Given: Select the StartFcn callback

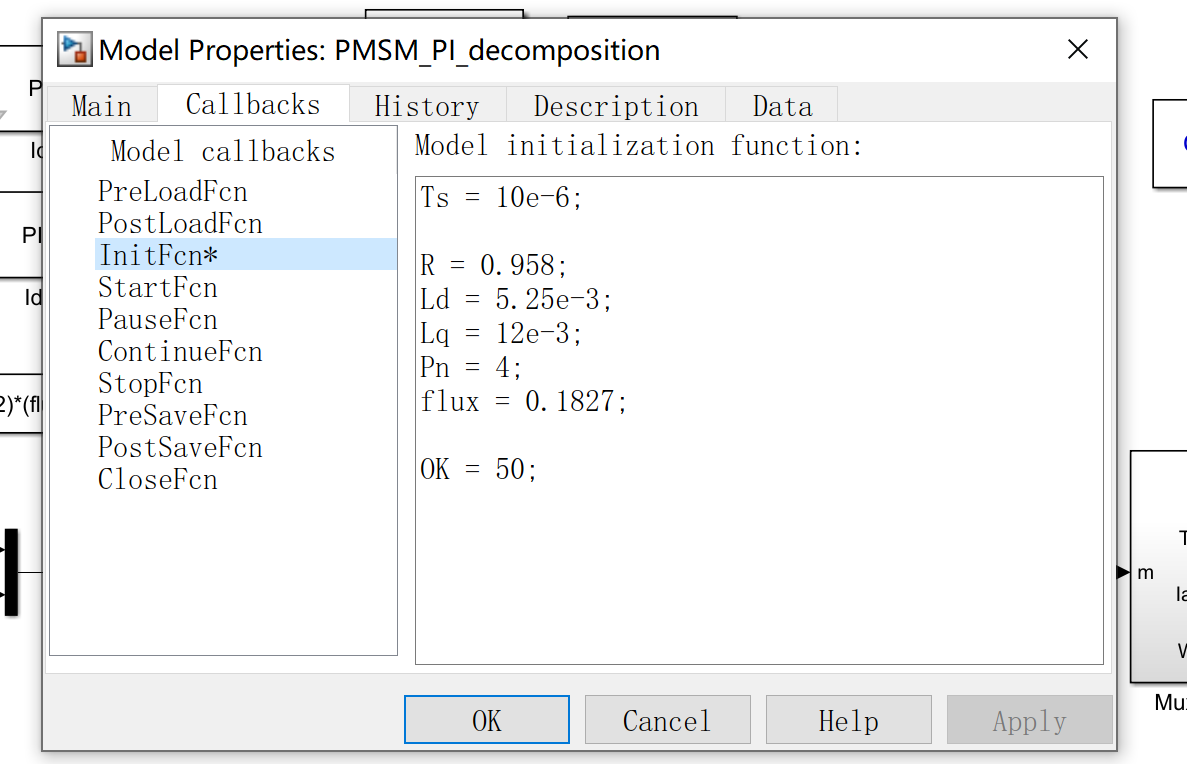Looking at the screenshot, I should [x=157, y=287].
